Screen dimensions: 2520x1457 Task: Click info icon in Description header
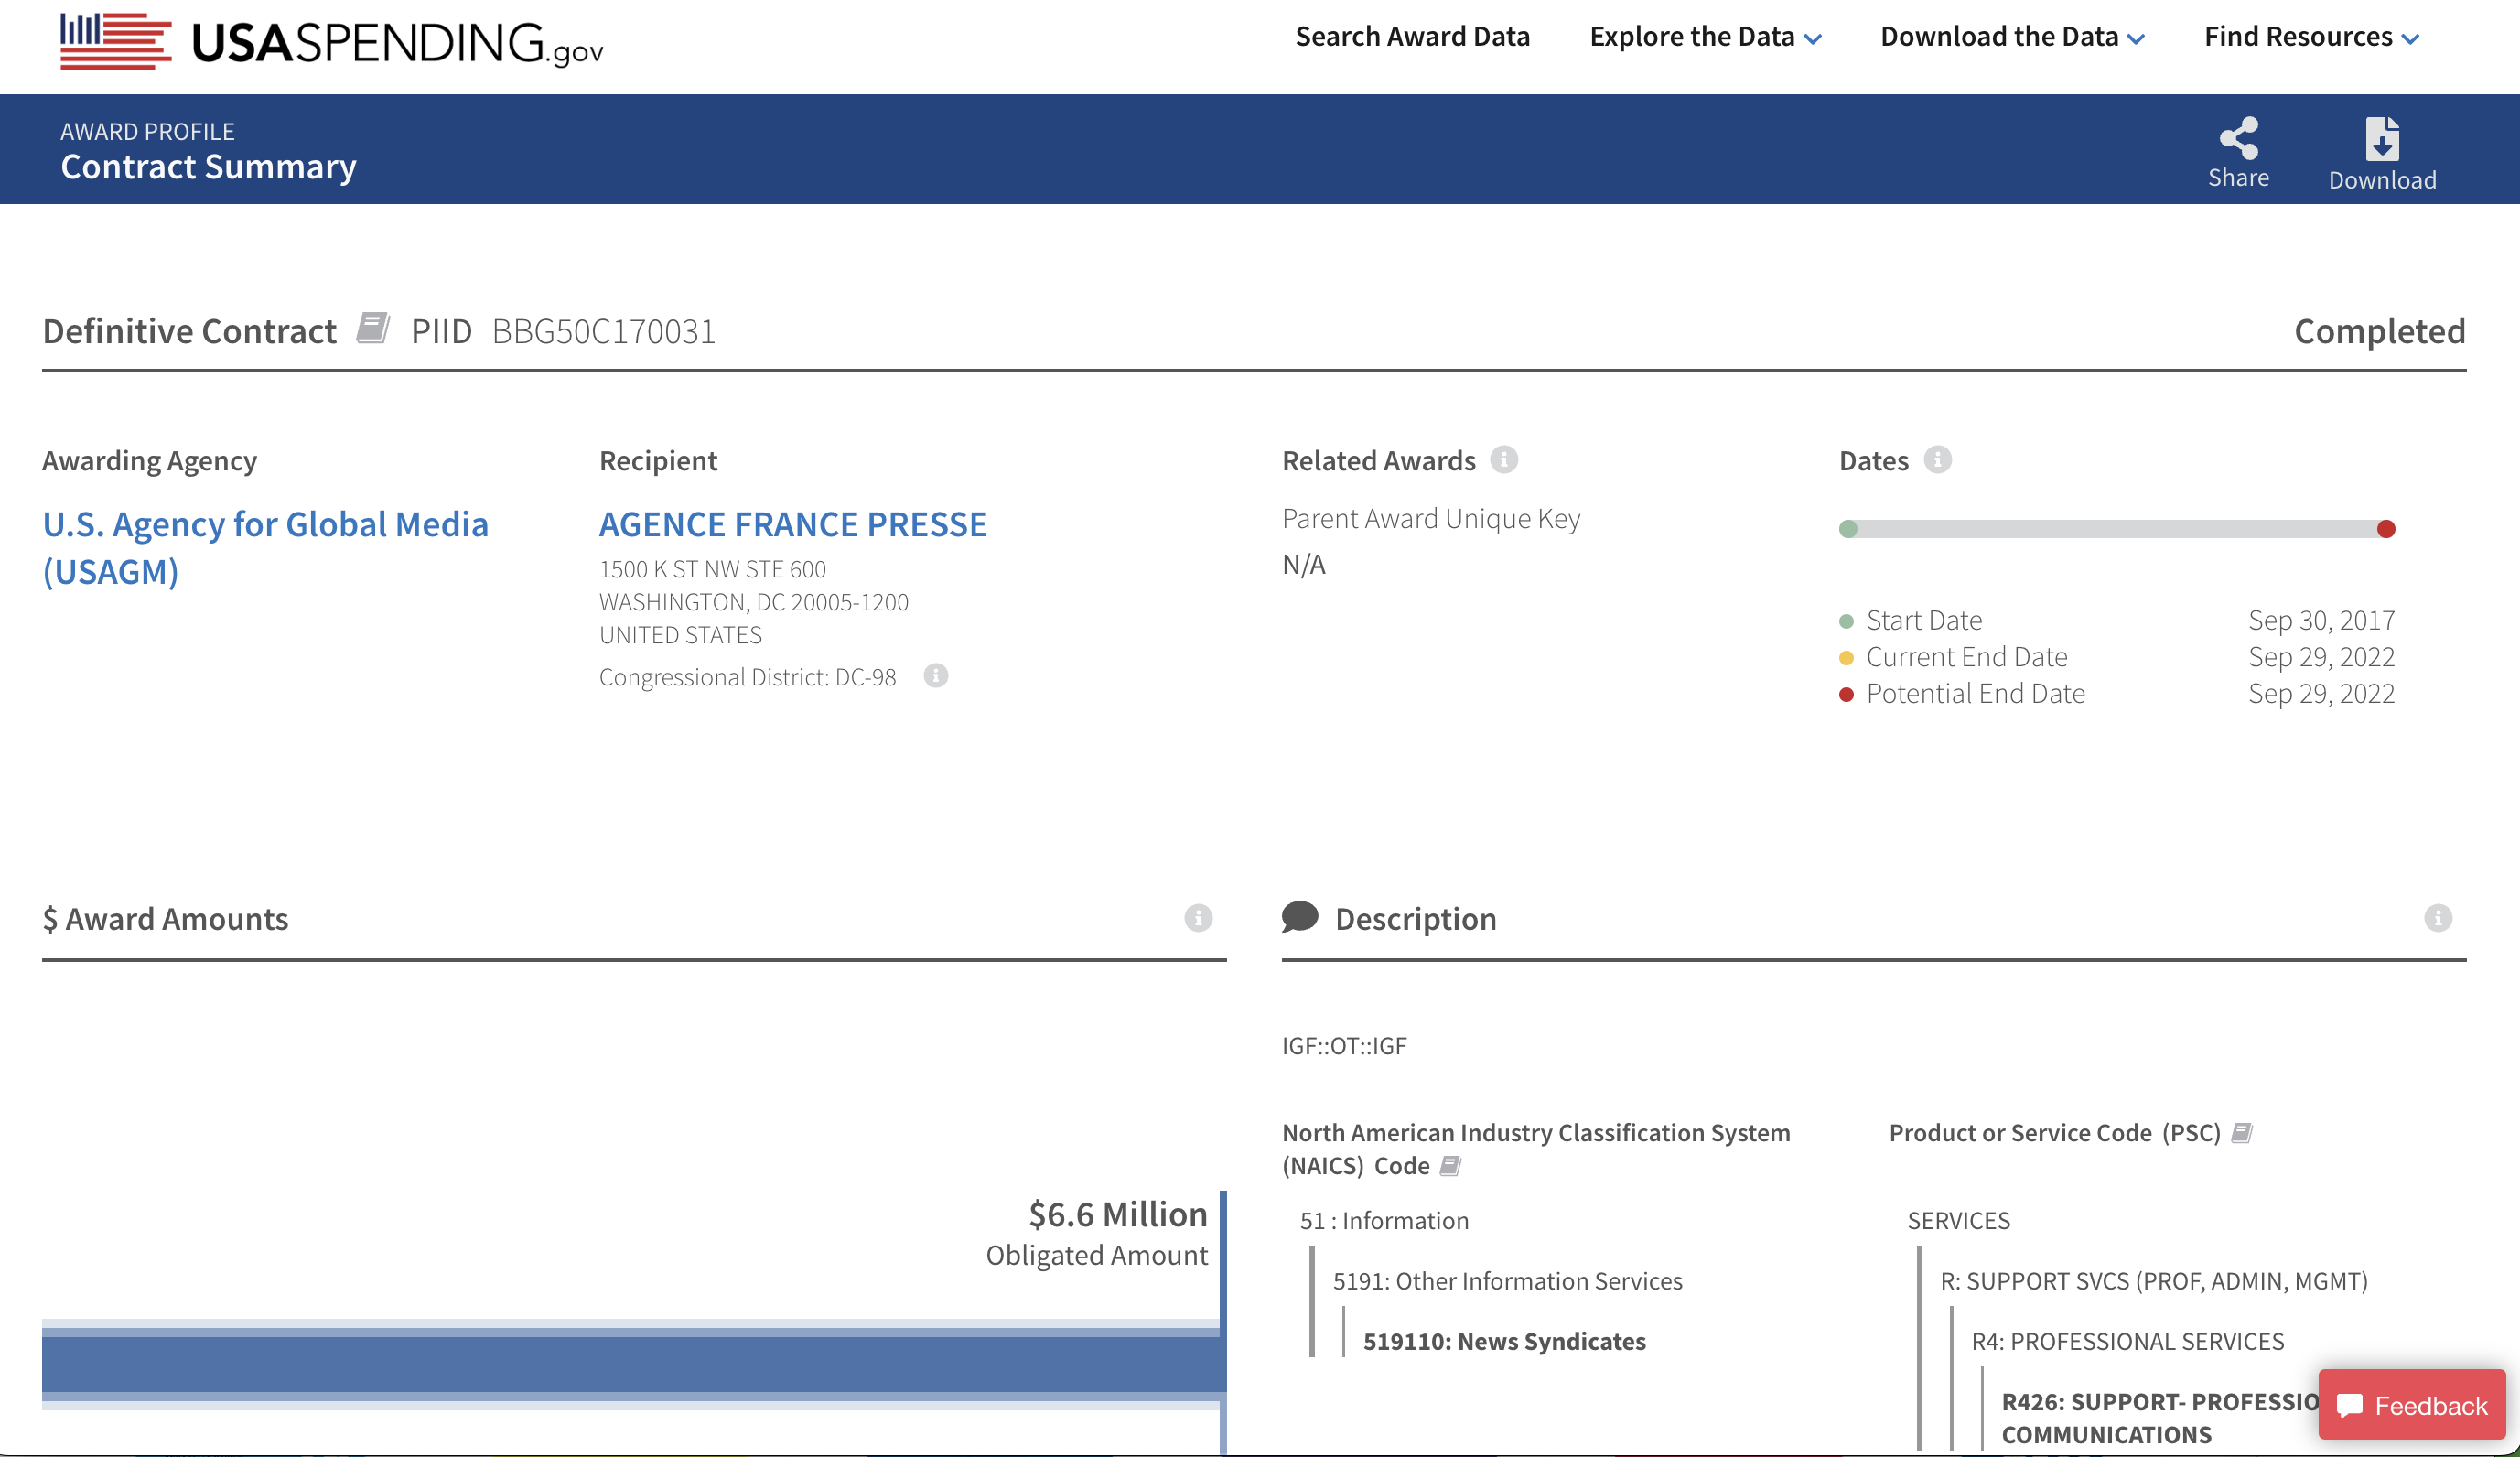[2437, 917]
